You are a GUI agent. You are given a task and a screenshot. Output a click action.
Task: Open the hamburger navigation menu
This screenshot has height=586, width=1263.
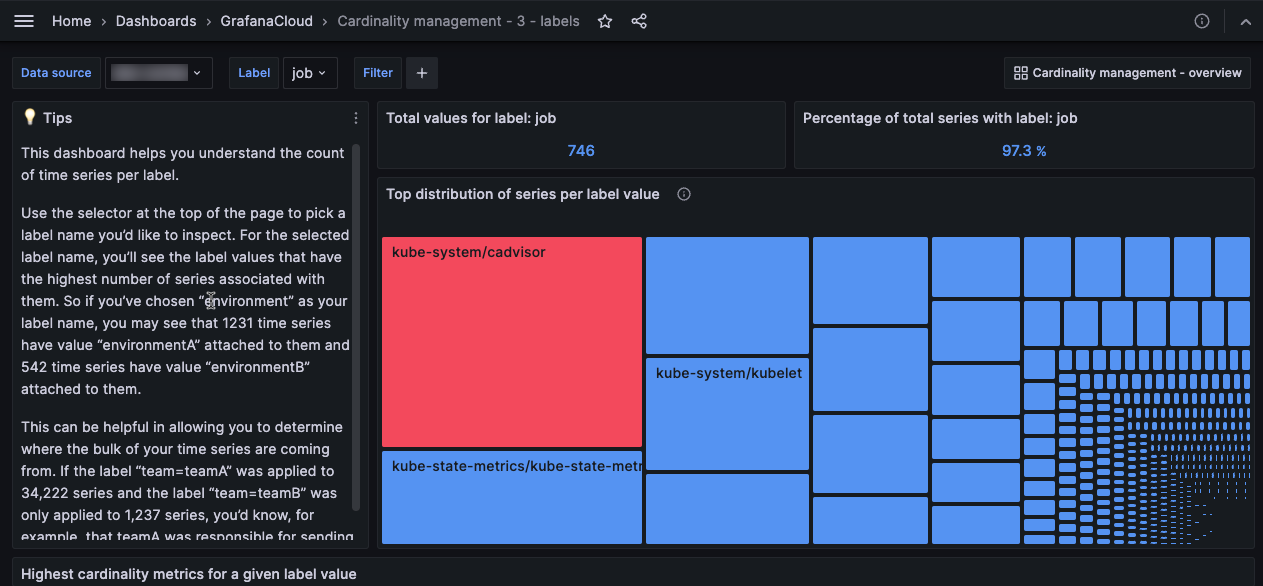point(24,20)
